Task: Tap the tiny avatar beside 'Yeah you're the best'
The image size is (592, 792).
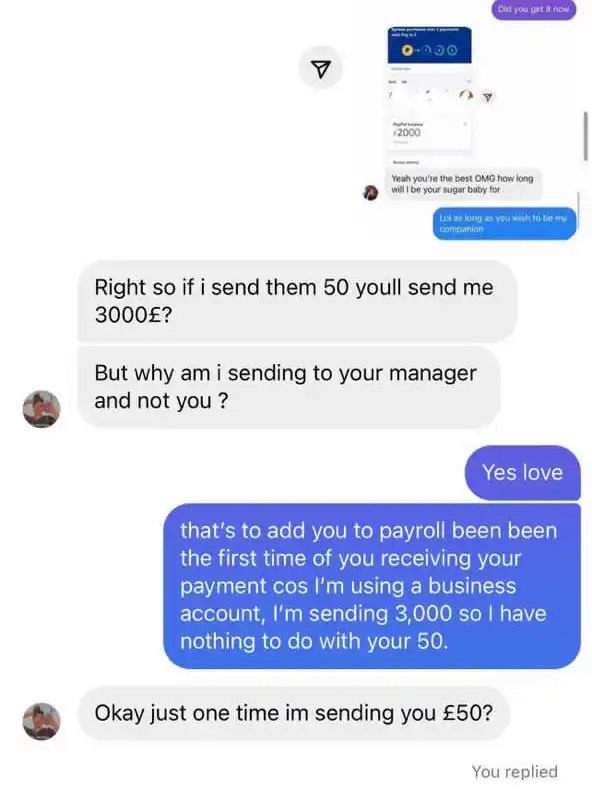Action: point(370,192)
